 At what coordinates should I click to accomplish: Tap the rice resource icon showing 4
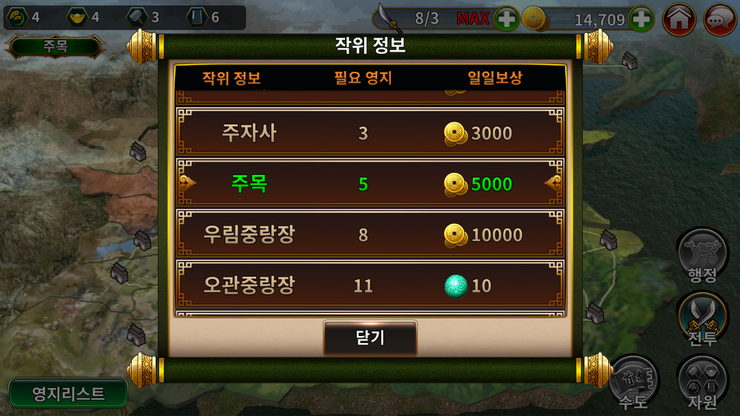[17, 17]
